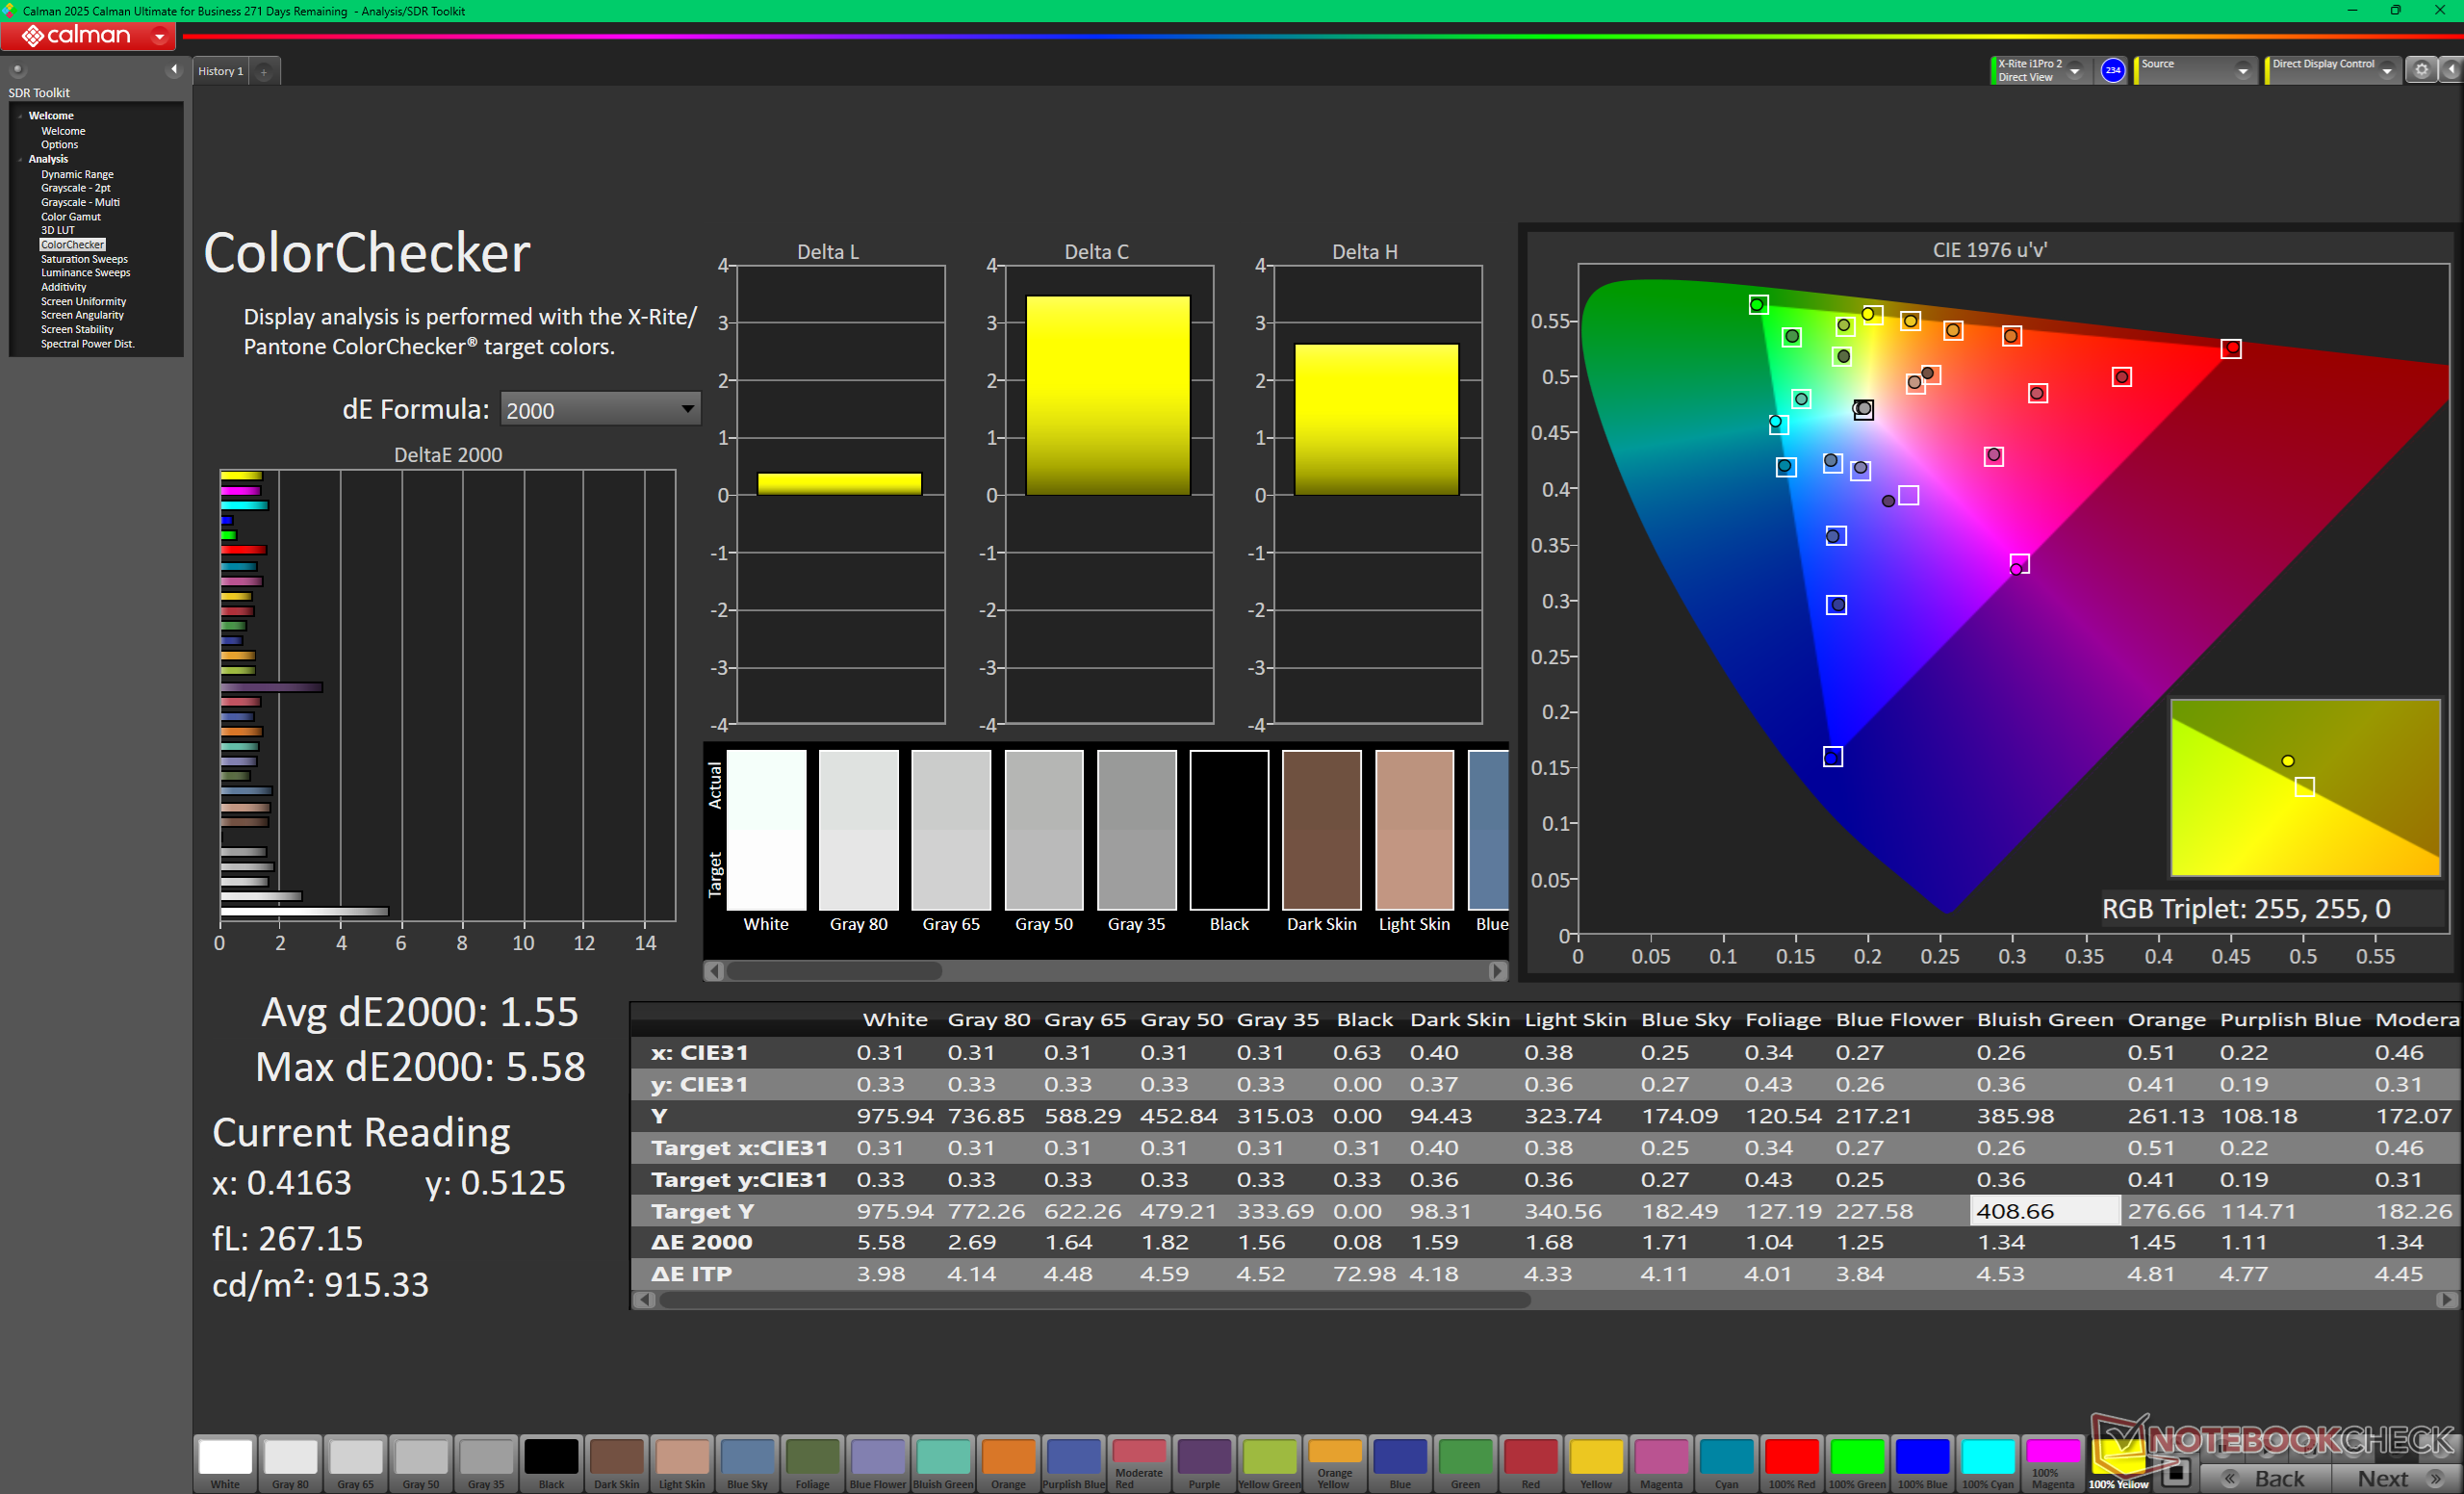Click the highlighted Target Y 408.66 cell
2464x1494 pixels.
coord(2043,1211)
